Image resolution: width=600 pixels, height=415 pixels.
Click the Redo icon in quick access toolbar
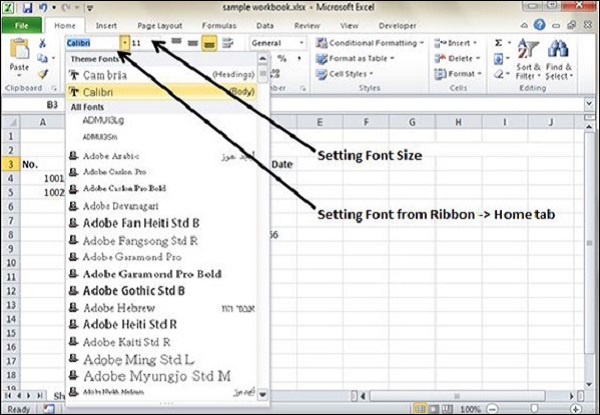[66, 7]
